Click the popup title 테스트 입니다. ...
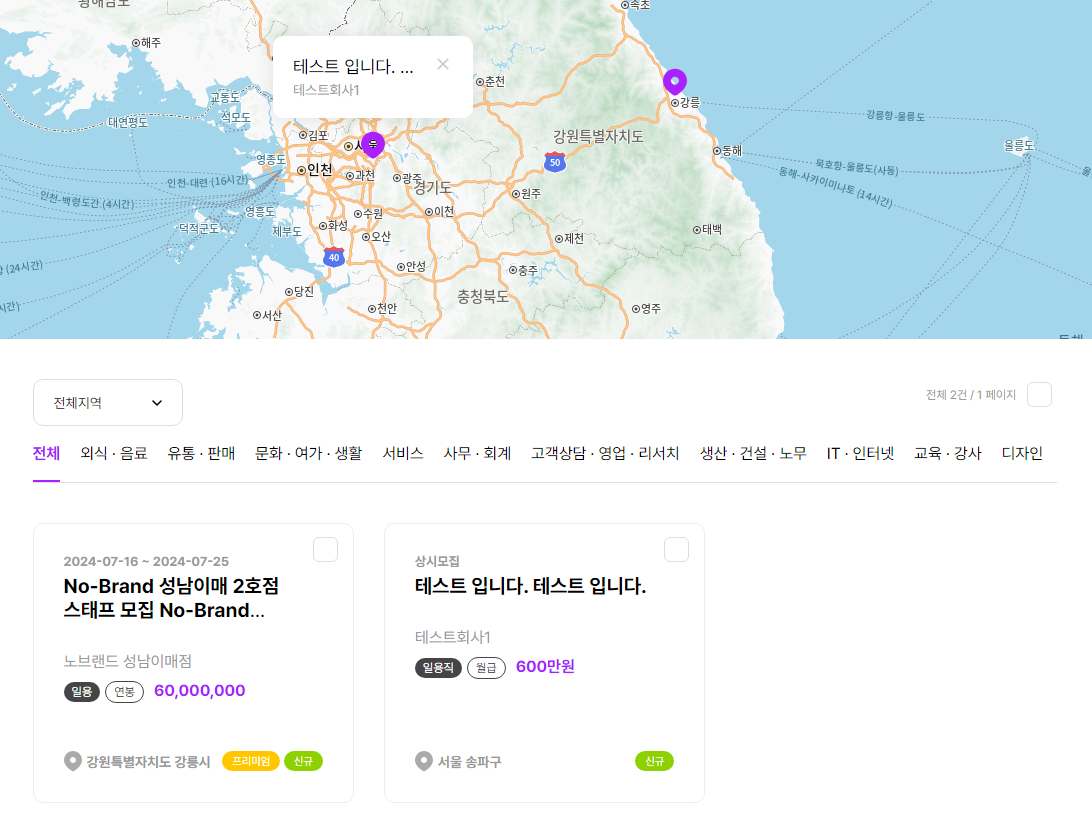This screenshot has height=832, width=1092. coord(353,66)
